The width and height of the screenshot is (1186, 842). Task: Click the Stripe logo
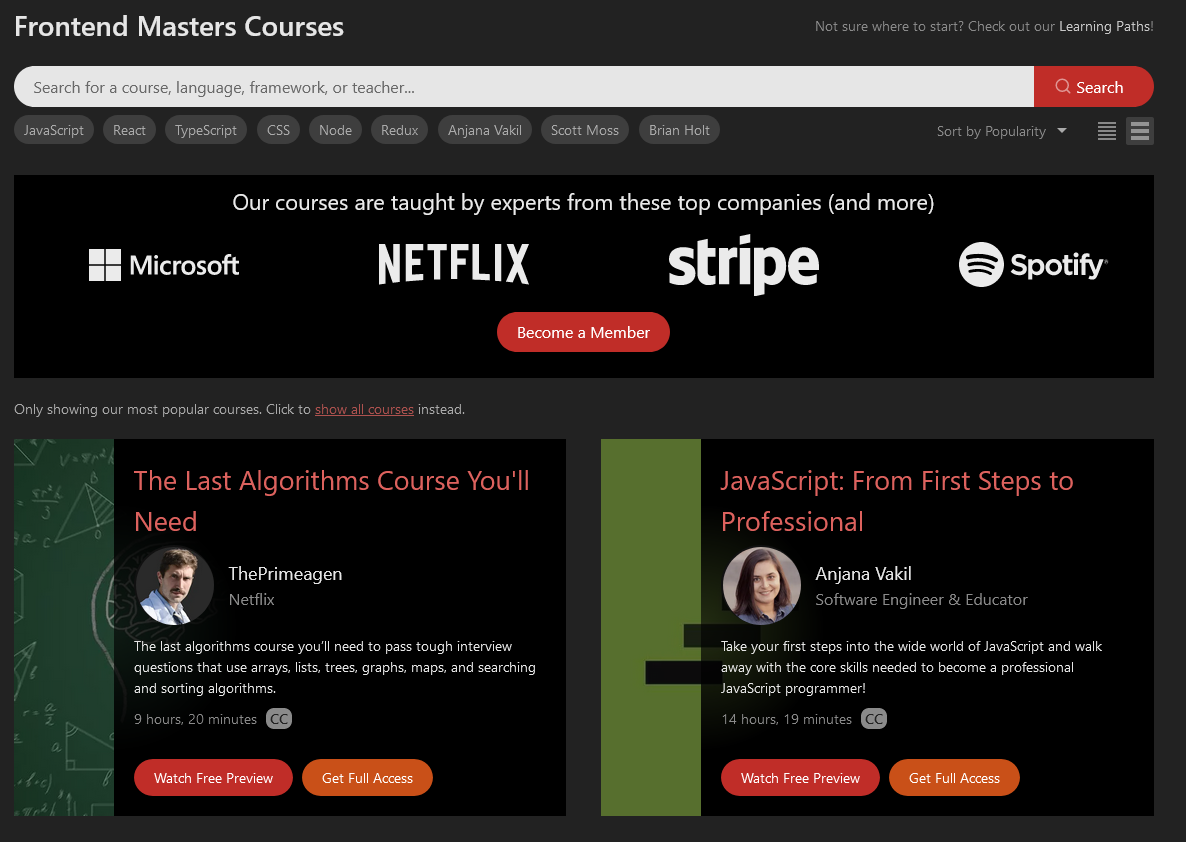(744, 264)
